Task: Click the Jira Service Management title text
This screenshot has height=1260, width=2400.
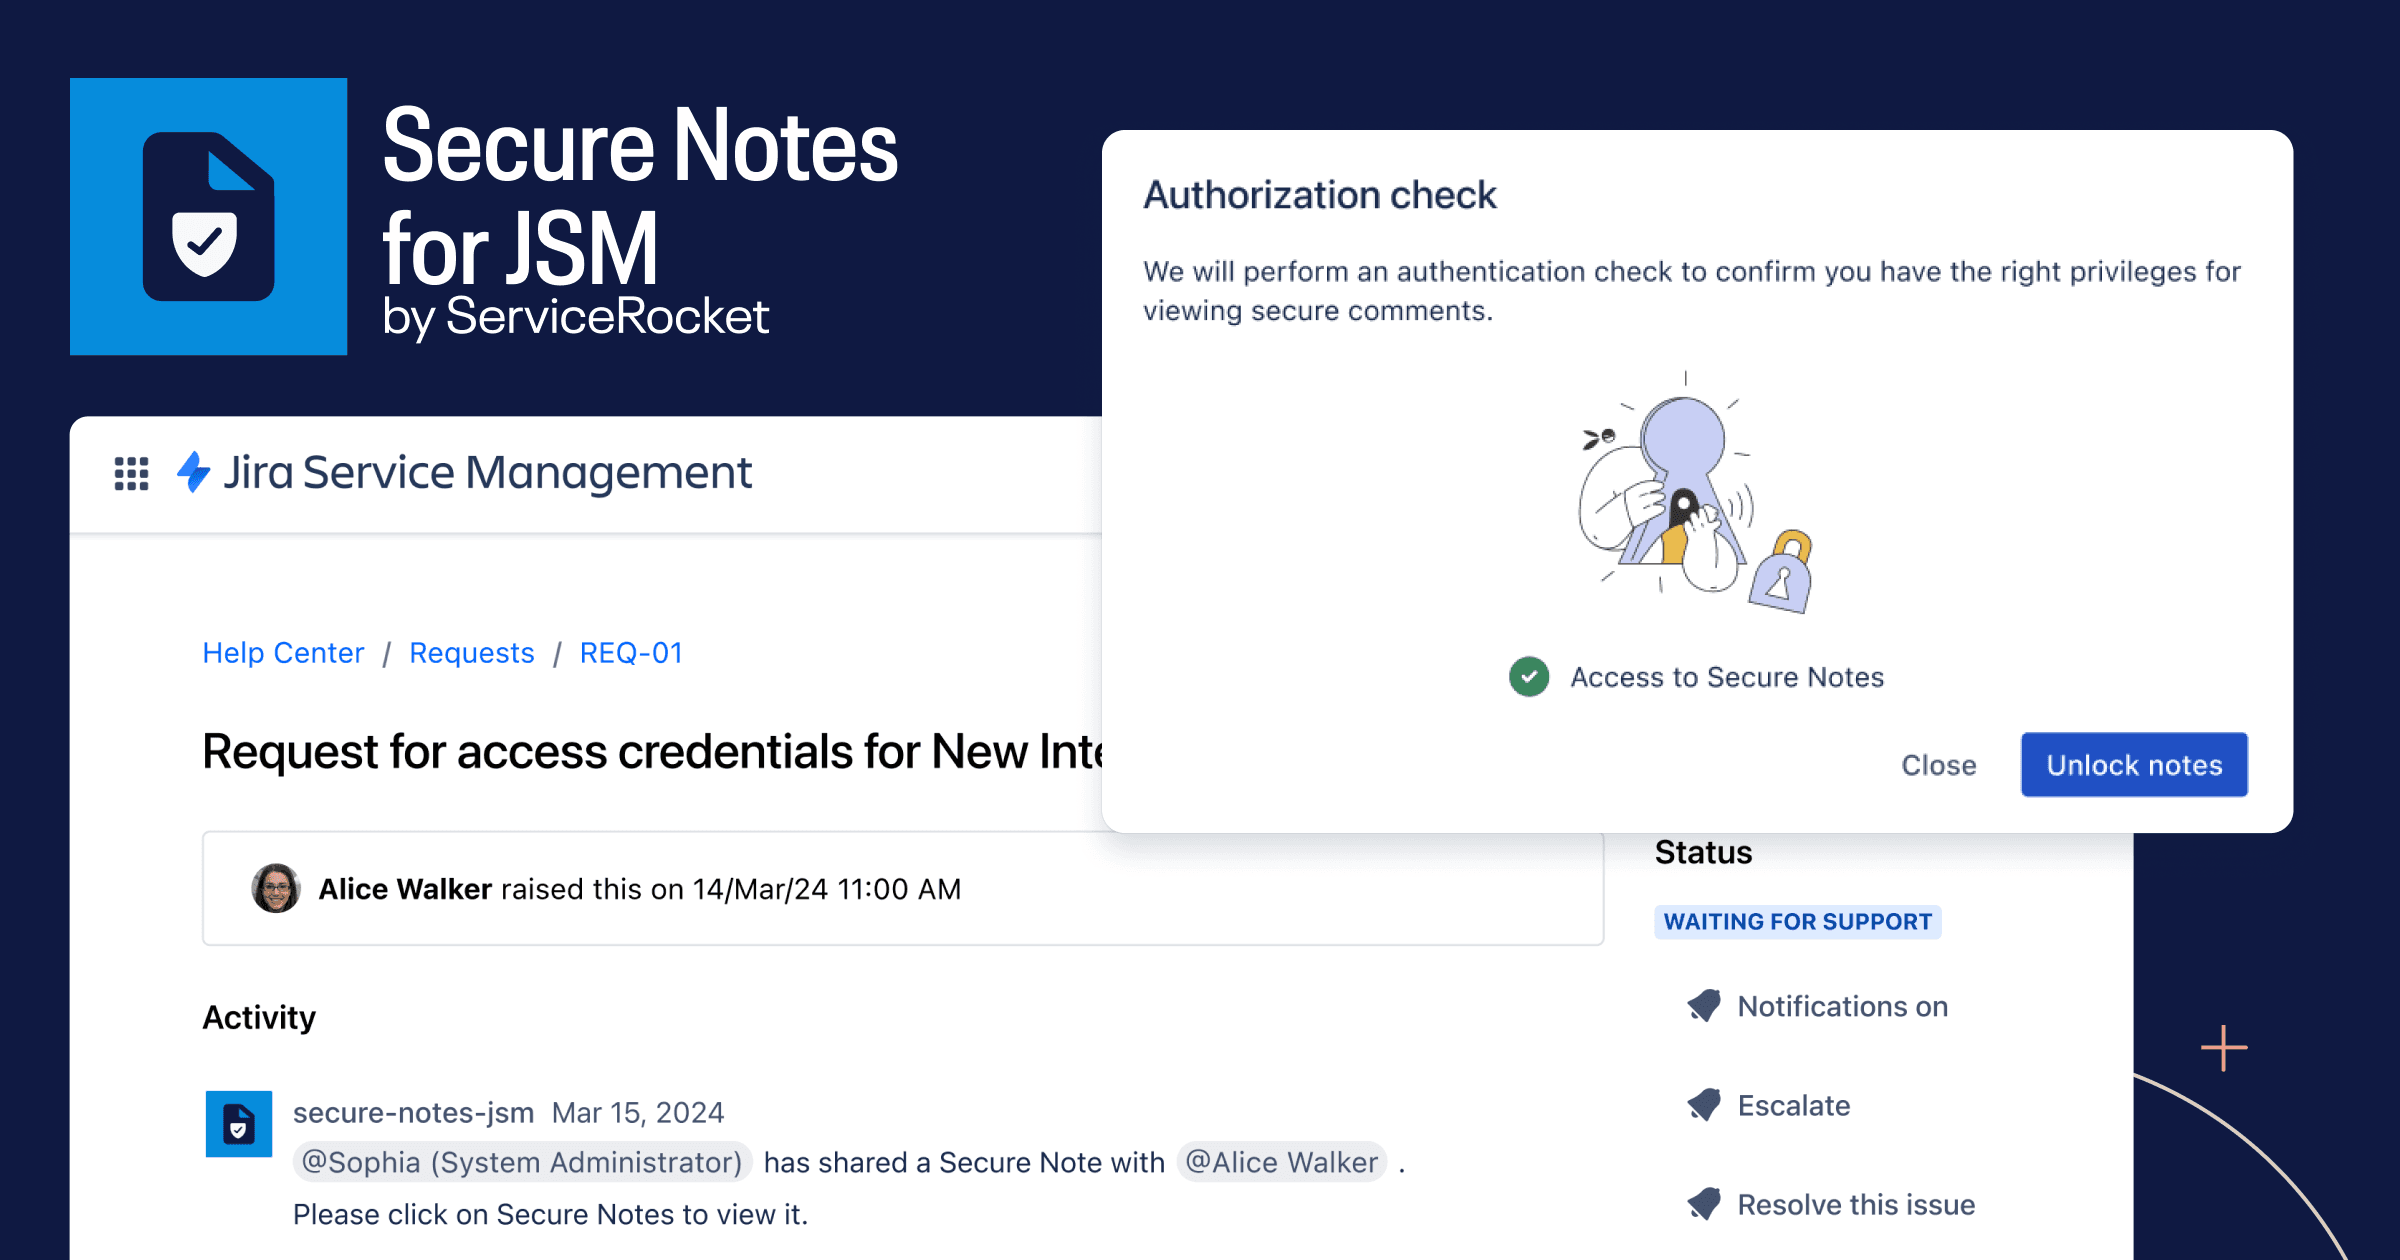Action: [x=487, y=472]
